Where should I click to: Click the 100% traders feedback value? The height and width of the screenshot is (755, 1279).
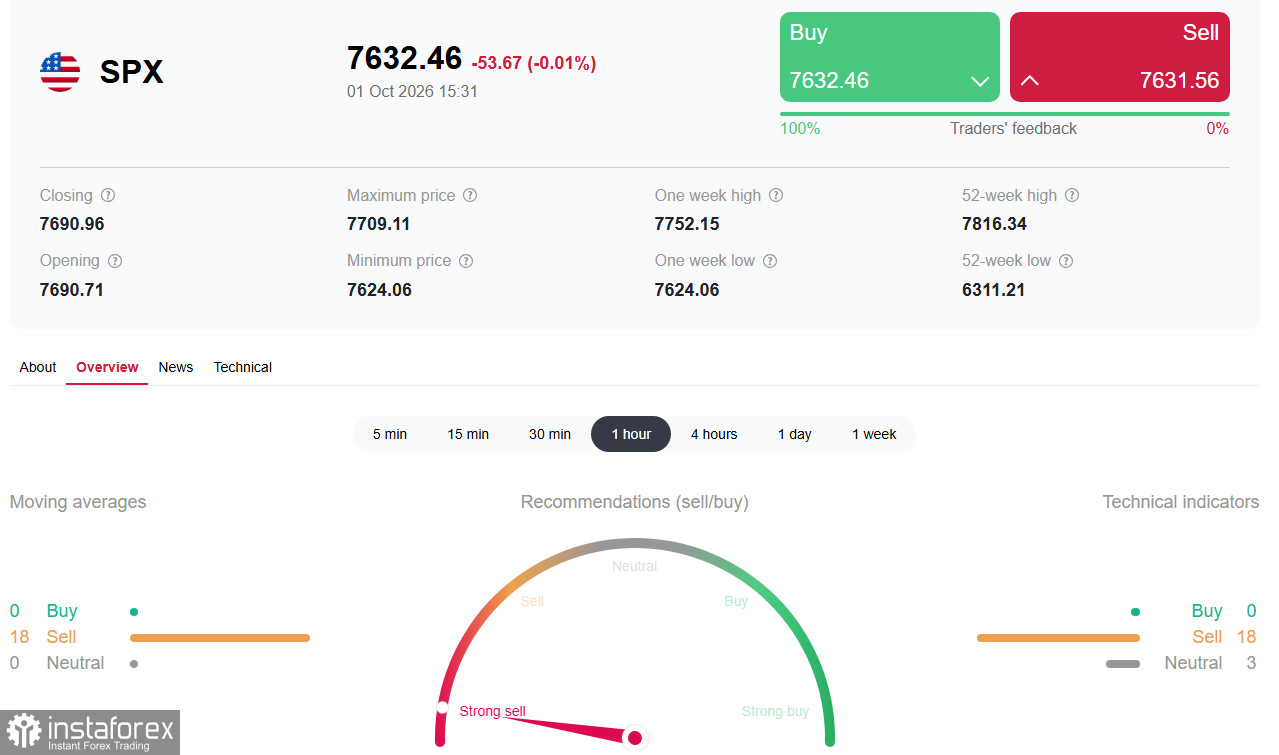click(800, 128)
